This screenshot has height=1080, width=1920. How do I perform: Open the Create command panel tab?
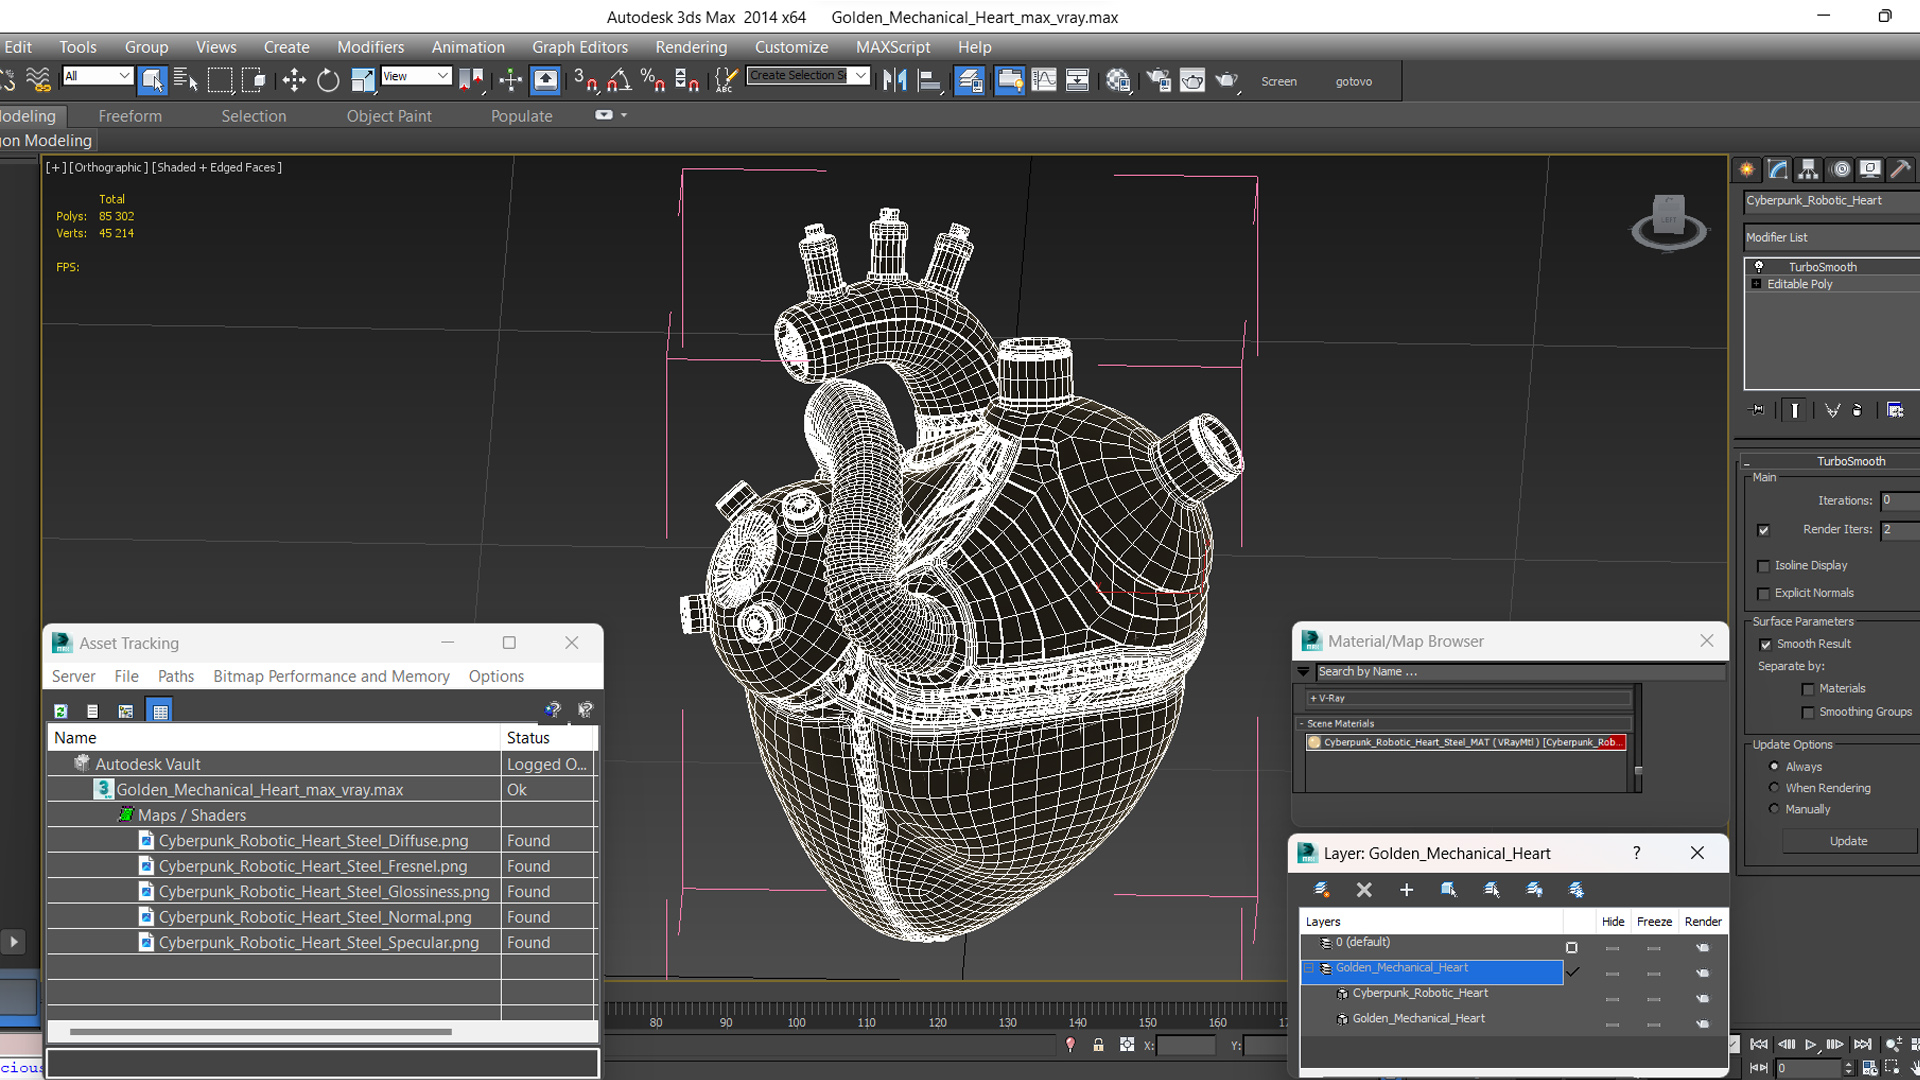(x=1747, y=169)
